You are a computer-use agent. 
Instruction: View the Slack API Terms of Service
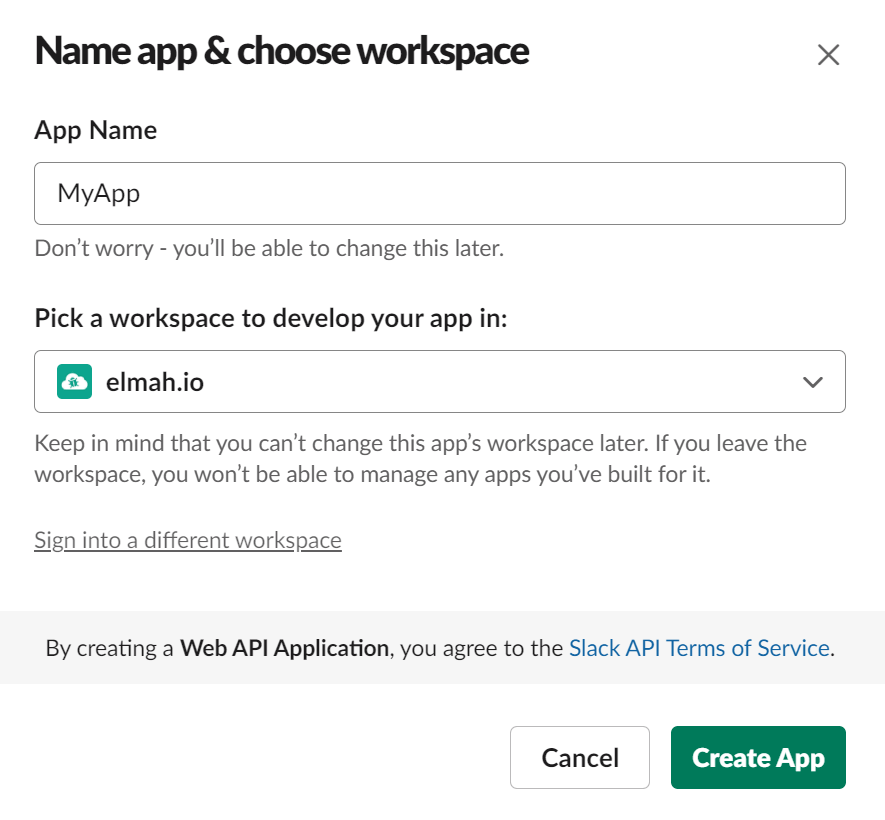(698, 648)
